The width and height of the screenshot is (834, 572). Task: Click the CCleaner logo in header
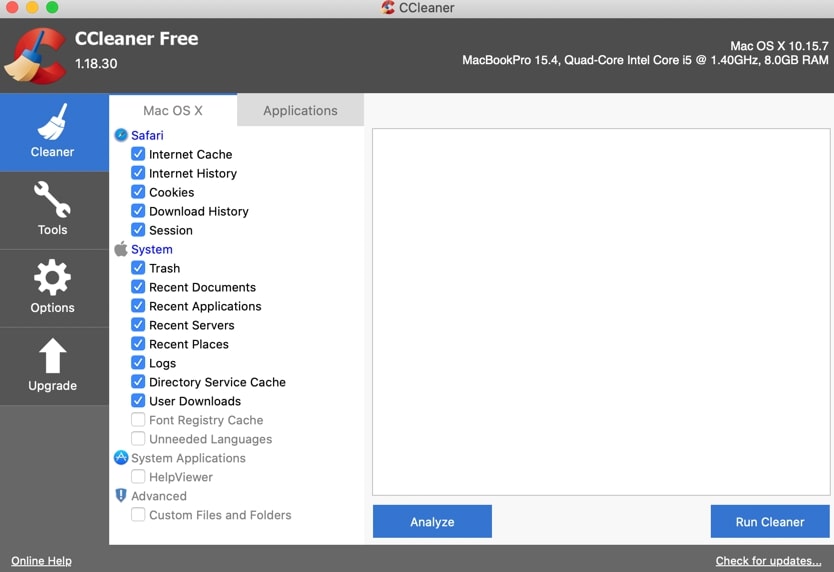coord(35,56)
